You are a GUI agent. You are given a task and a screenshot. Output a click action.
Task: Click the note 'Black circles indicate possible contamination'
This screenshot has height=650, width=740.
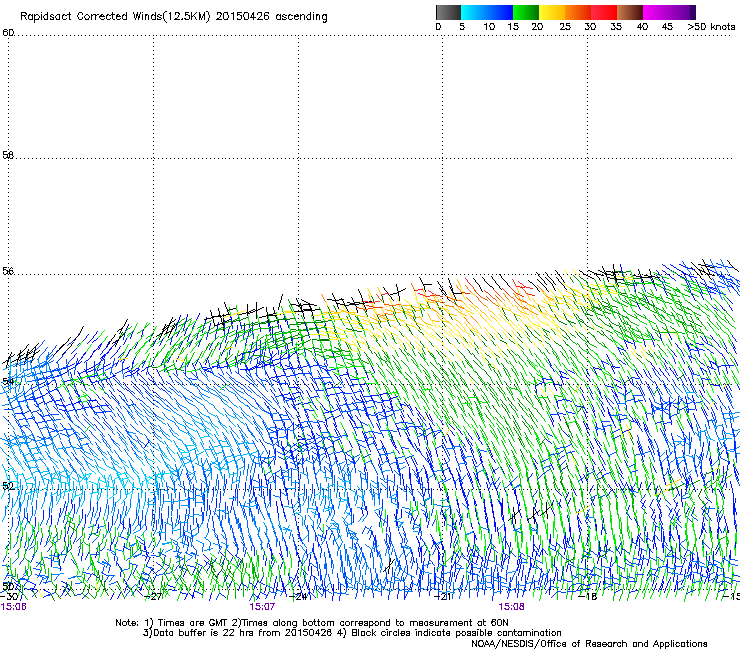(x=456, y=633)
